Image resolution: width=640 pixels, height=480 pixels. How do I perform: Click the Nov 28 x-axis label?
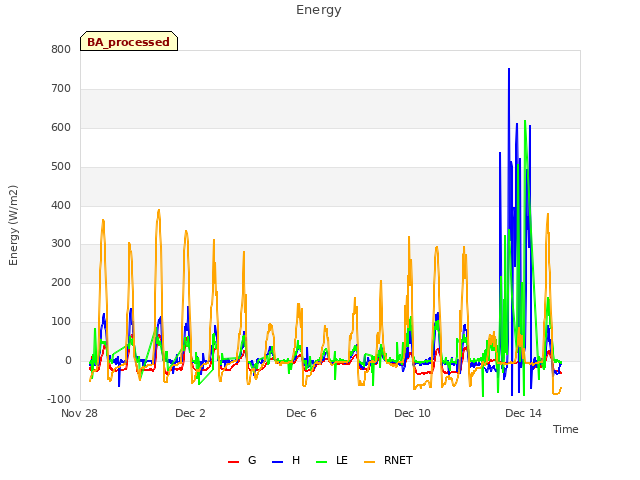[80, 413]
